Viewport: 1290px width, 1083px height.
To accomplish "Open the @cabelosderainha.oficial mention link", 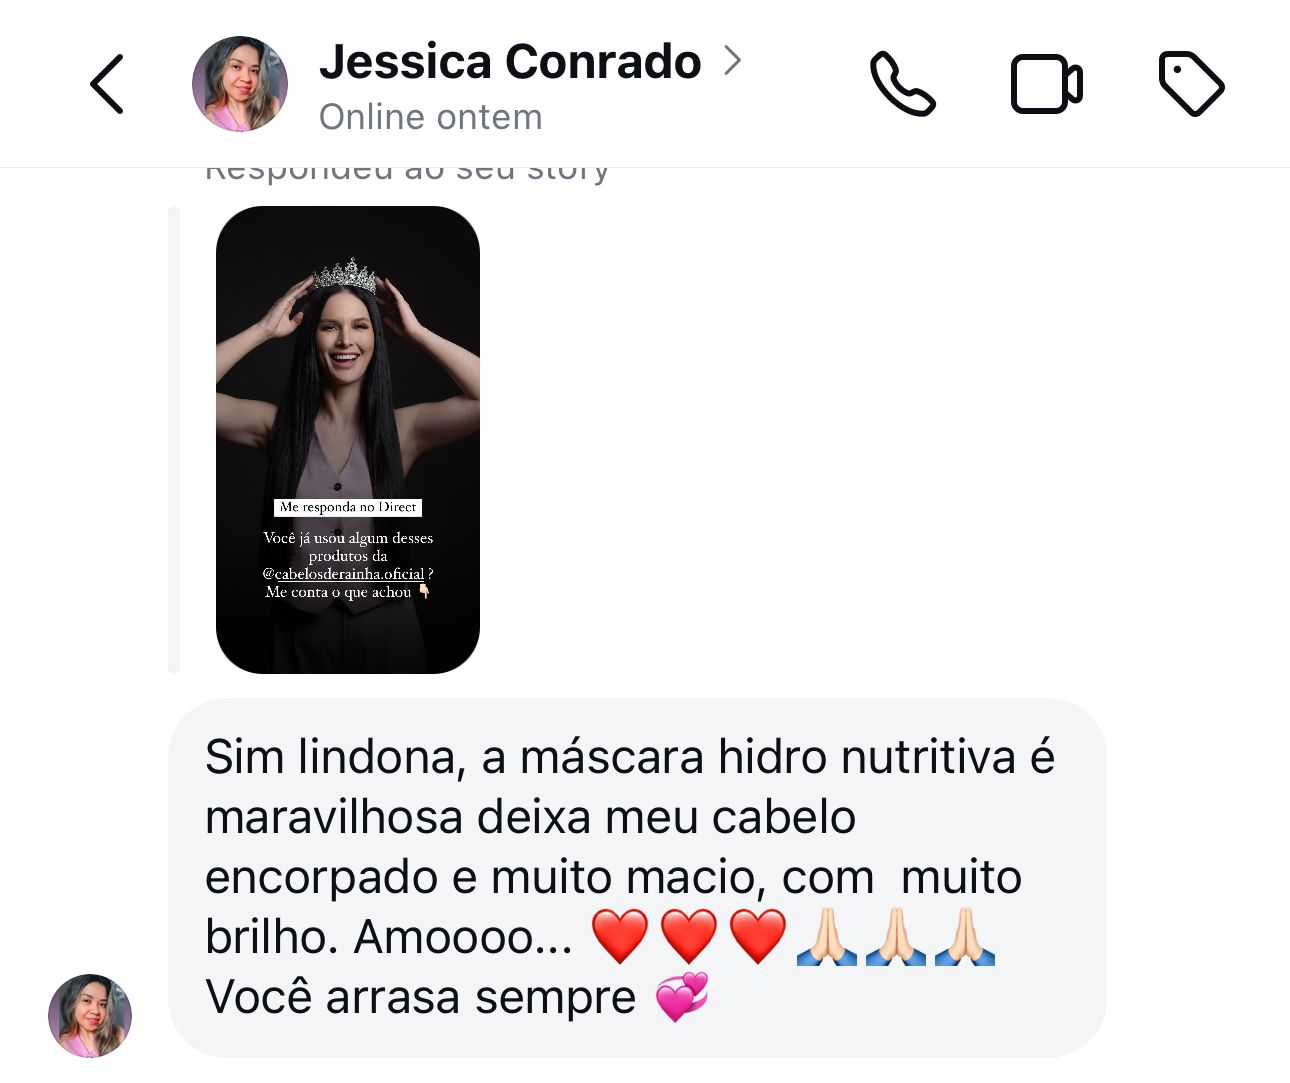I will 344,574.
